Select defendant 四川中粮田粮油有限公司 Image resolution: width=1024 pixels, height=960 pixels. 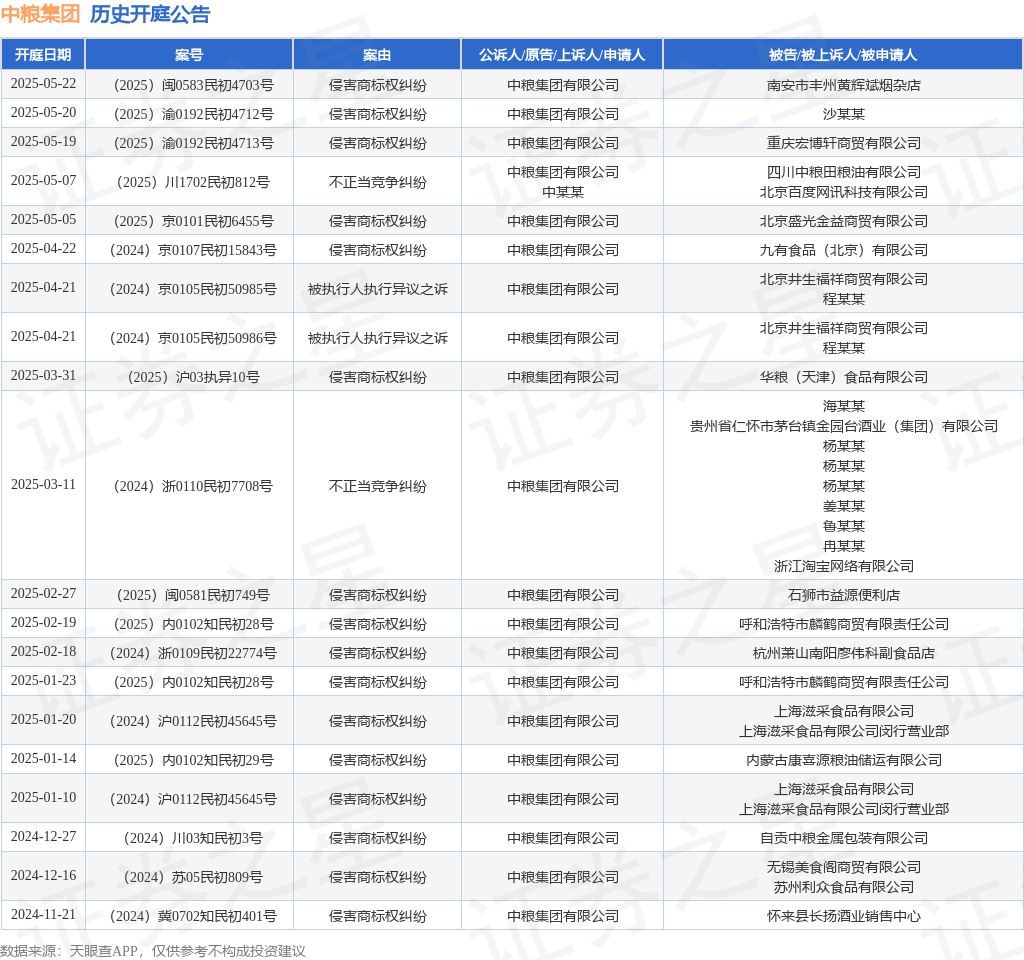pyautogui.click(x=843, y=172)
